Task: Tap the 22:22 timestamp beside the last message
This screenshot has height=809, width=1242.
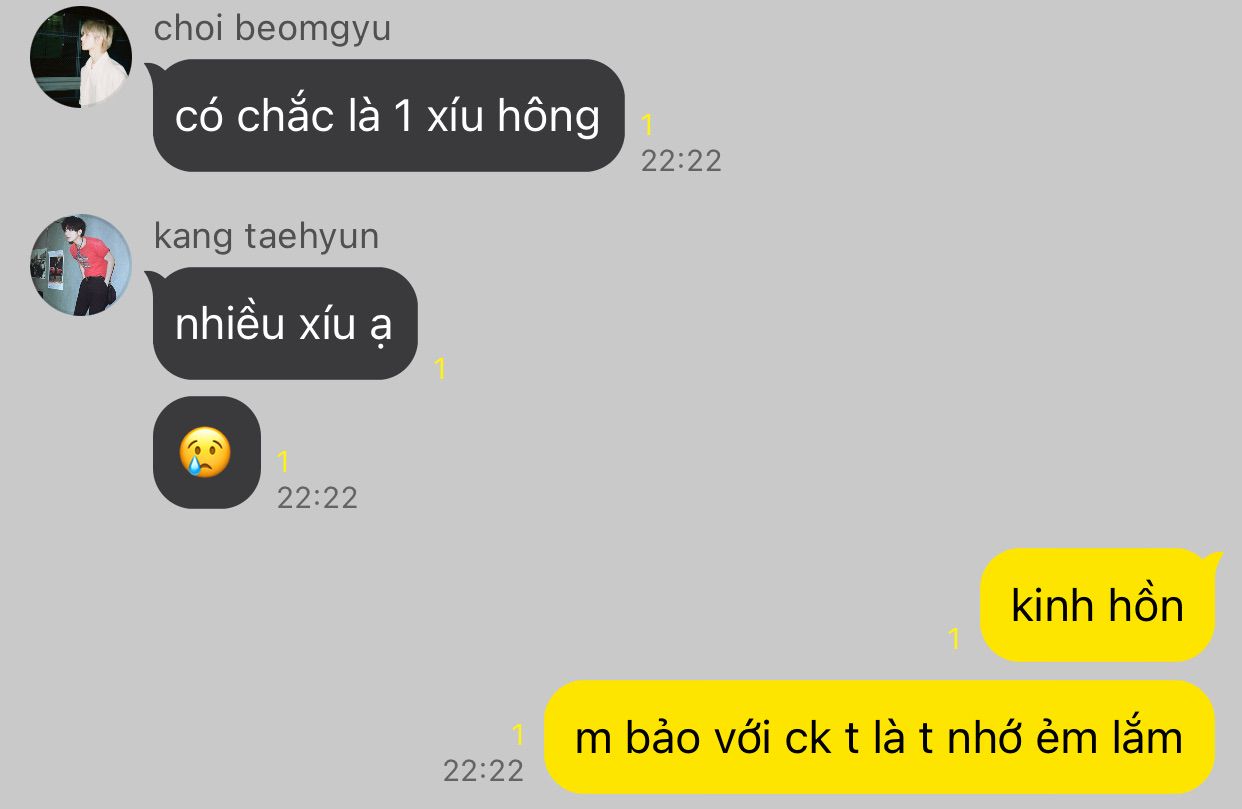Action: click(x=483, y=770)
